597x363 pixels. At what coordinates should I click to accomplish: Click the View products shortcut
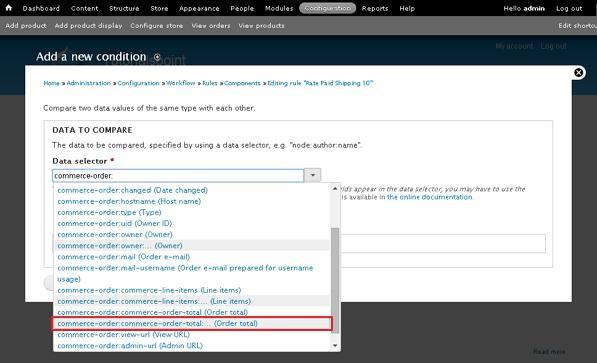262,26
